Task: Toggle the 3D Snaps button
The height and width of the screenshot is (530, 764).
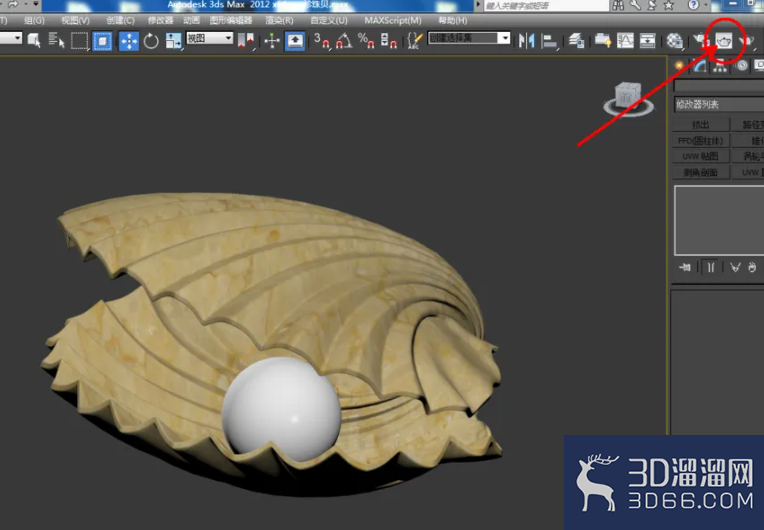Action: point(322,41)
